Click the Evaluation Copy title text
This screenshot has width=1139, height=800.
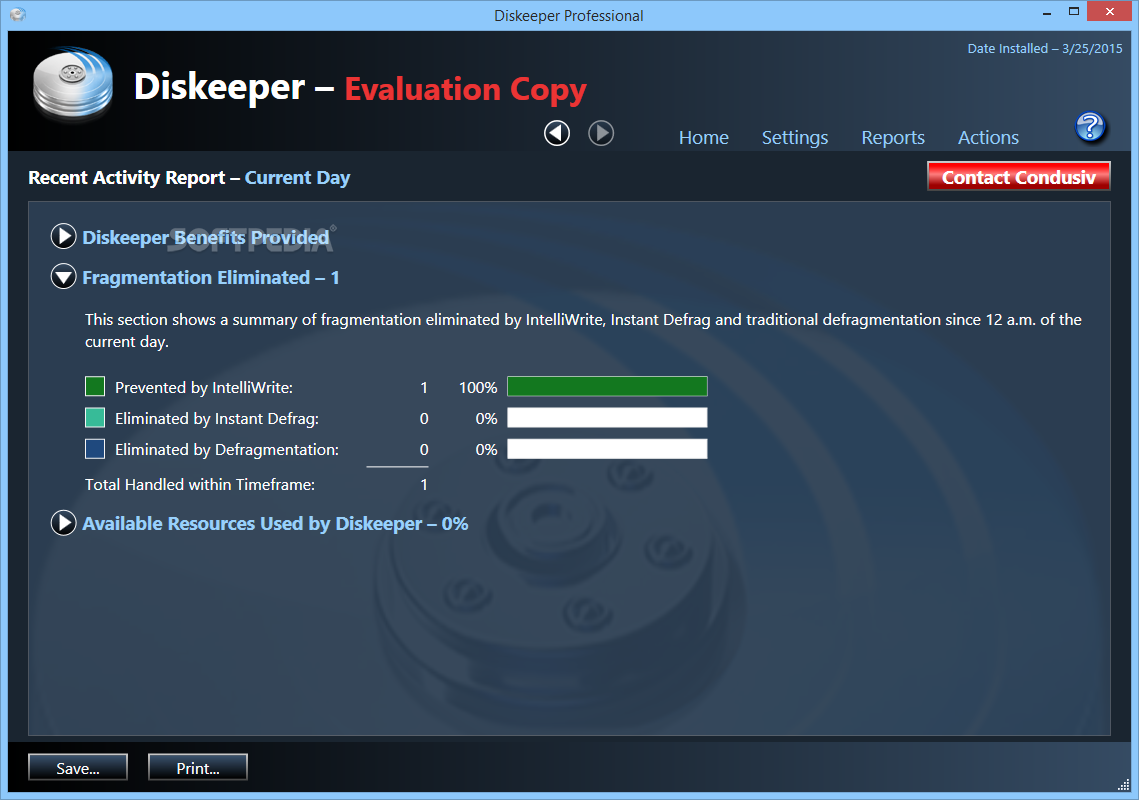pos(466,89)
